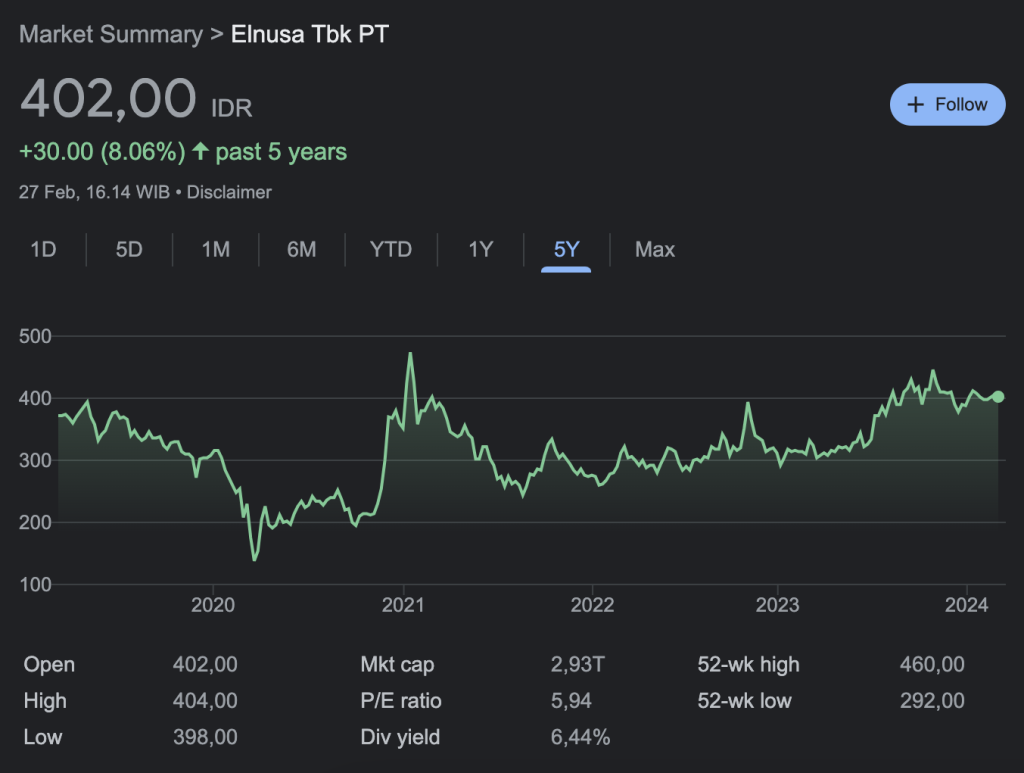Switch to the 1D time range
The image size is (1024, 773).
[43, 250]
